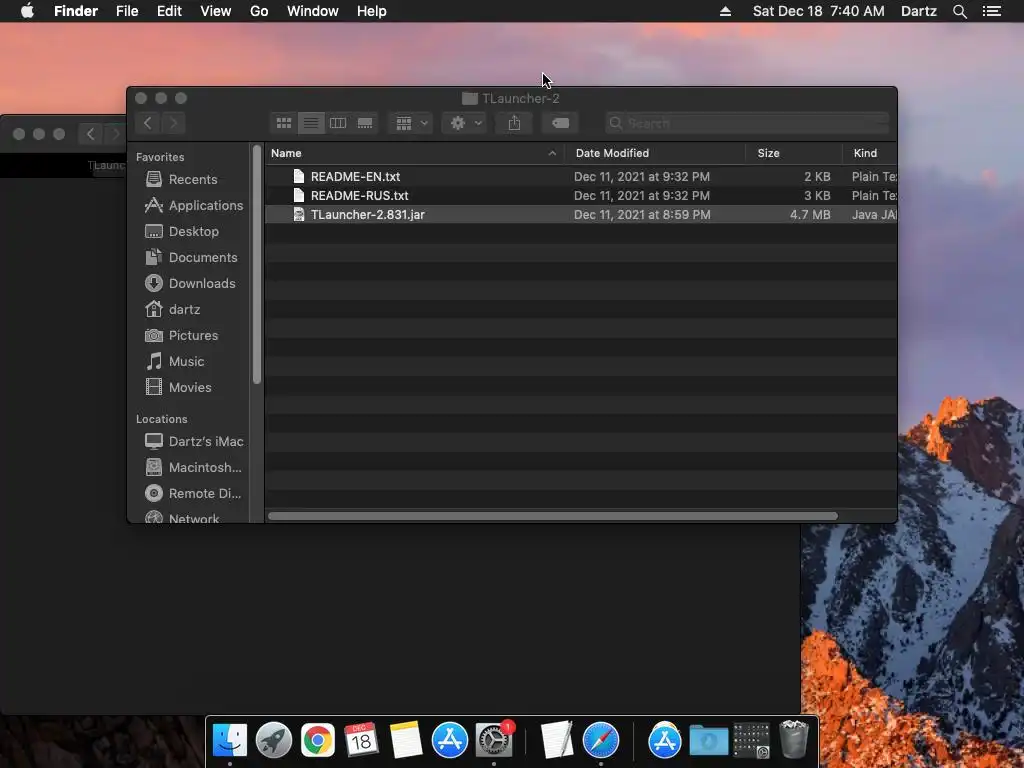Screen dimensions: 1024x768
Task: Click the TLauncher-2.831.jar file icon
Action: point(298,214)
